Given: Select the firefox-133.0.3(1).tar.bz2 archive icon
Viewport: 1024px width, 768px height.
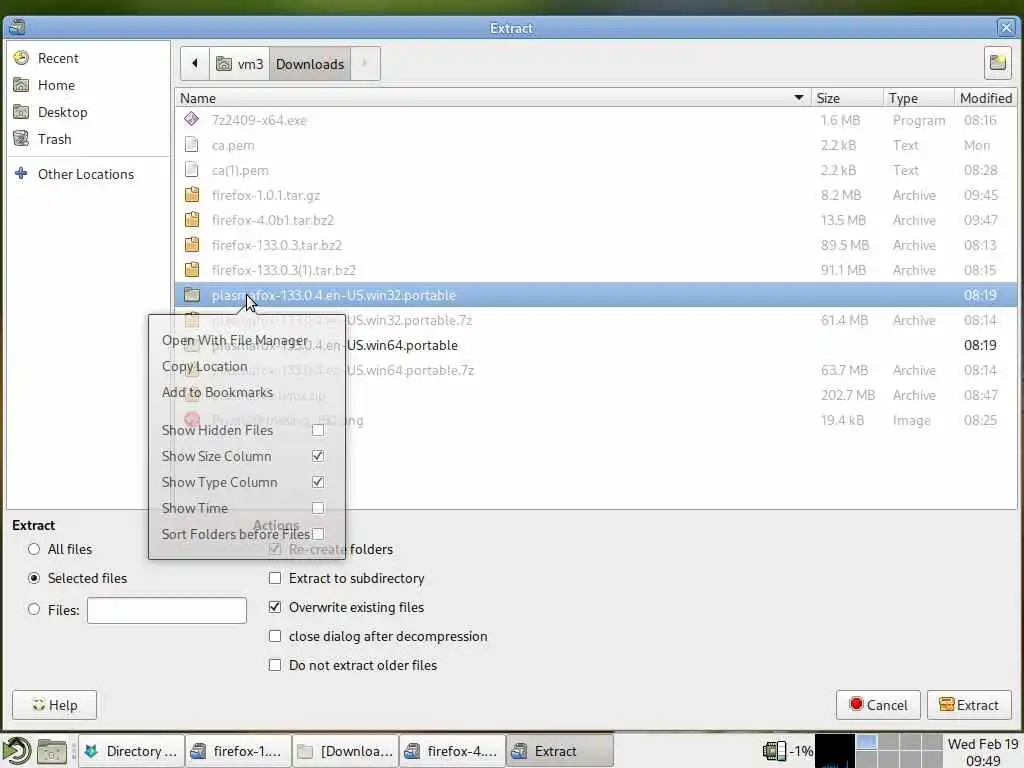Looking at the screenshot, I should 191,270.
